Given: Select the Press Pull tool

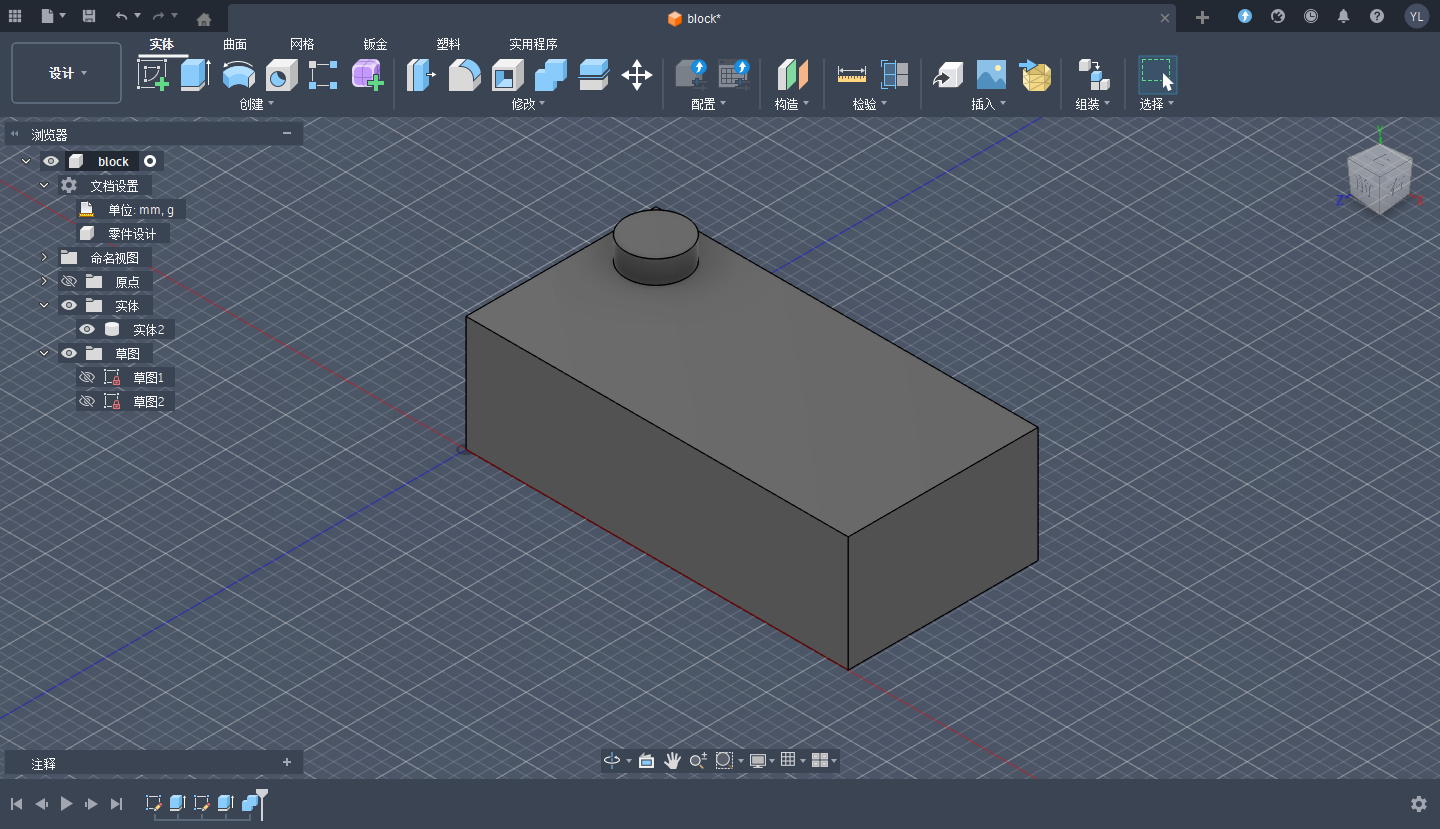Looking at the screenshot, I should [x=421, y=75].
